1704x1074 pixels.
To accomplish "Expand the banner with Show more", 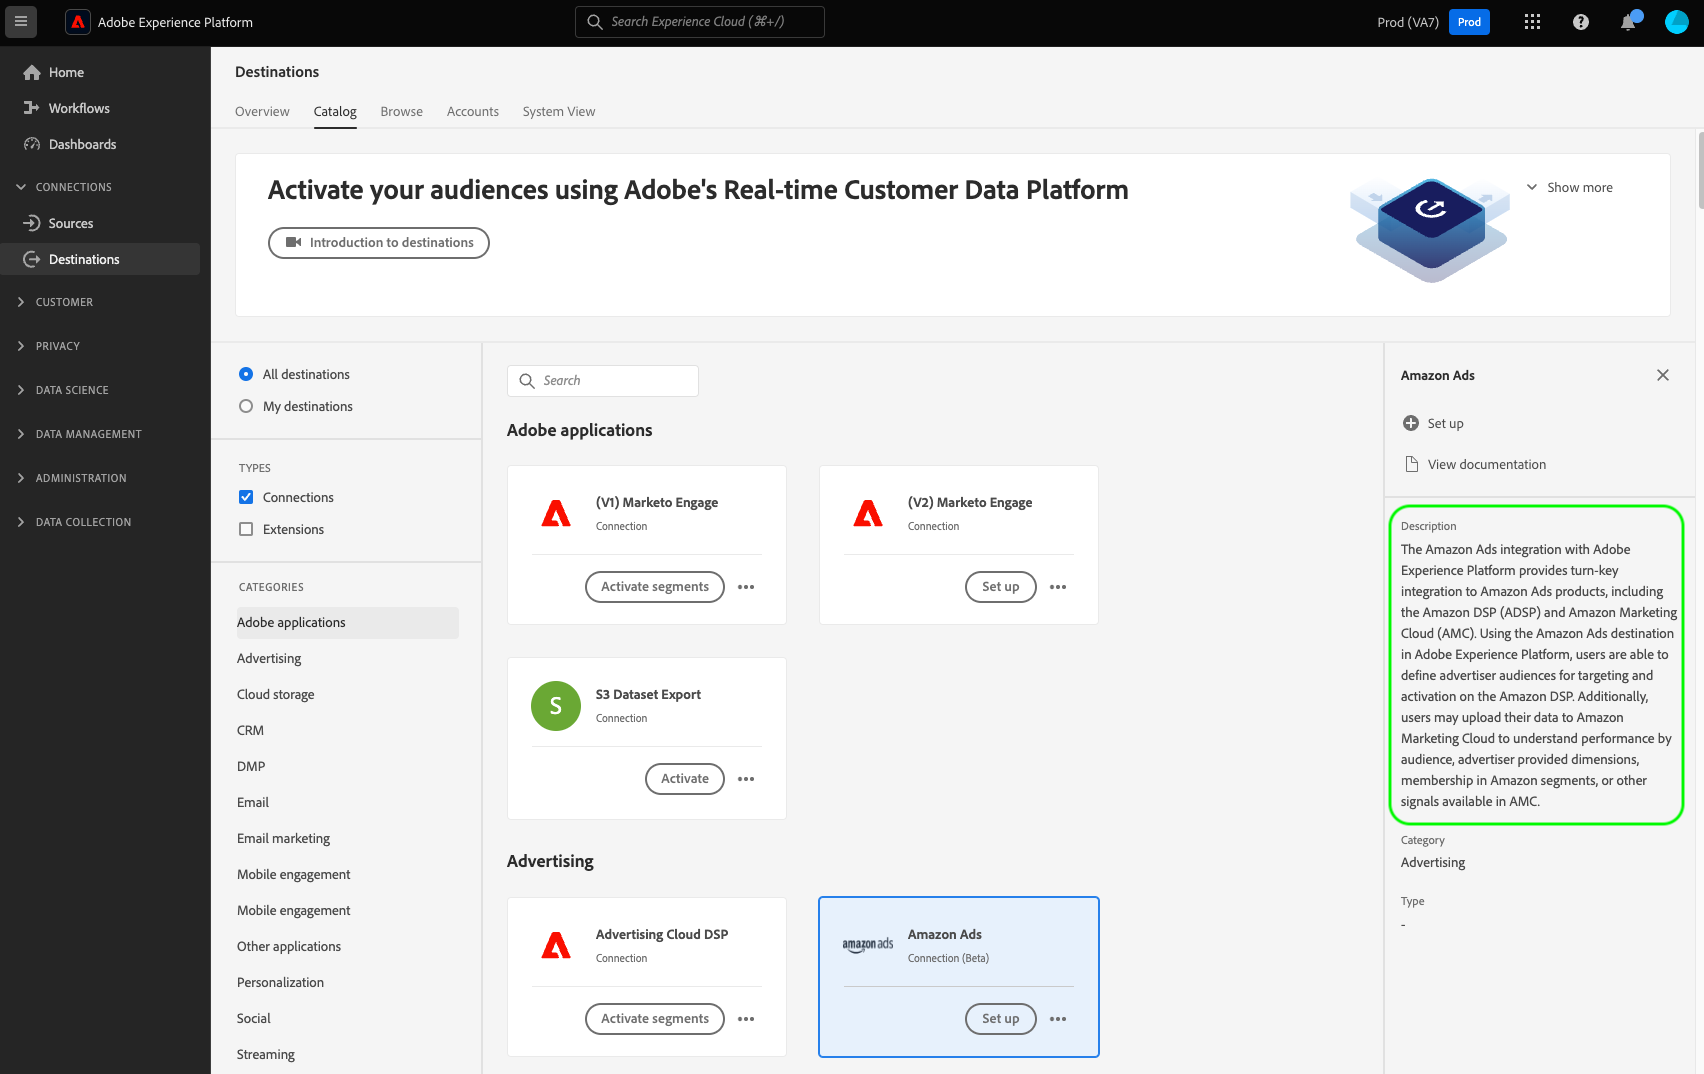I will pyautogui.click(x=1570, y=187).
